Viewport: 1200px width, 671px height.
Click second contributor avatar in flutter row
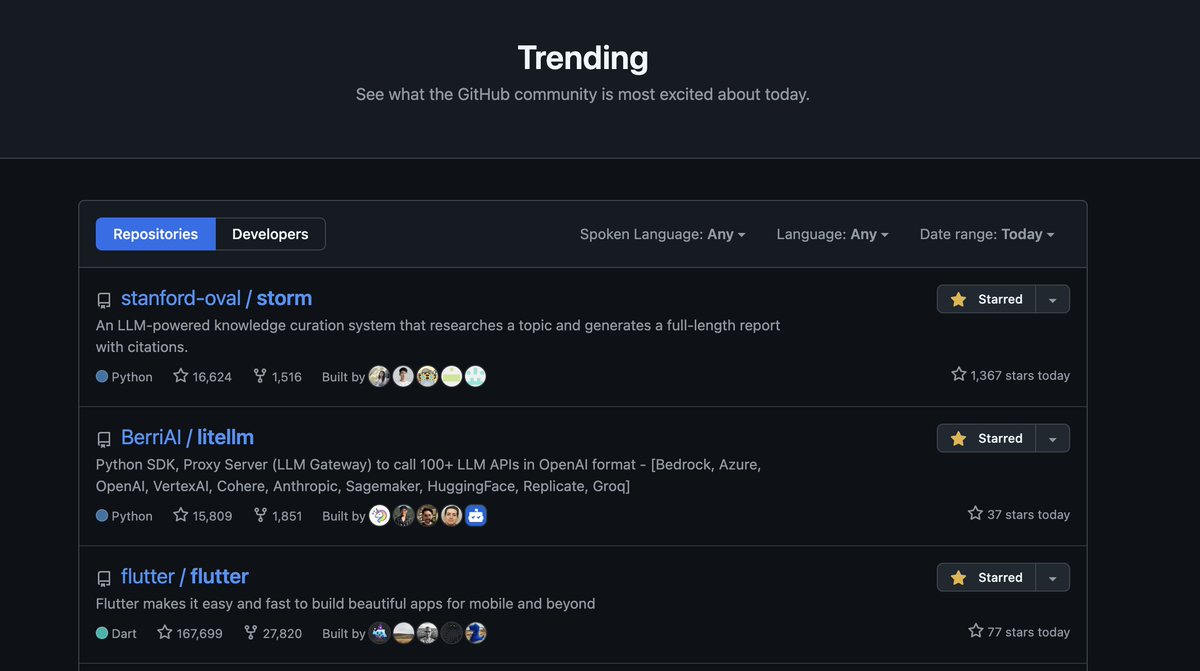coord(403,633)
